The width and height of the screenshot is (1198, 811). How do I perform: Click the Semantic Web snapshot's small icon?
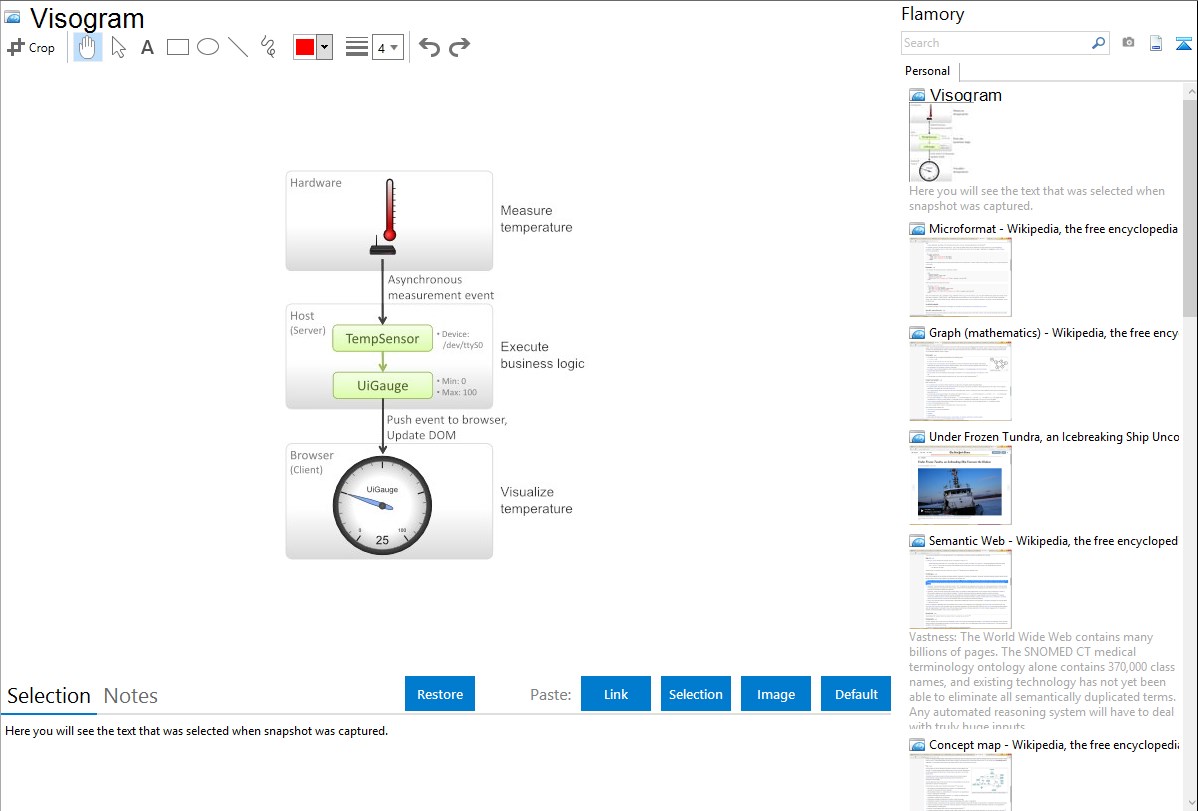917,540
